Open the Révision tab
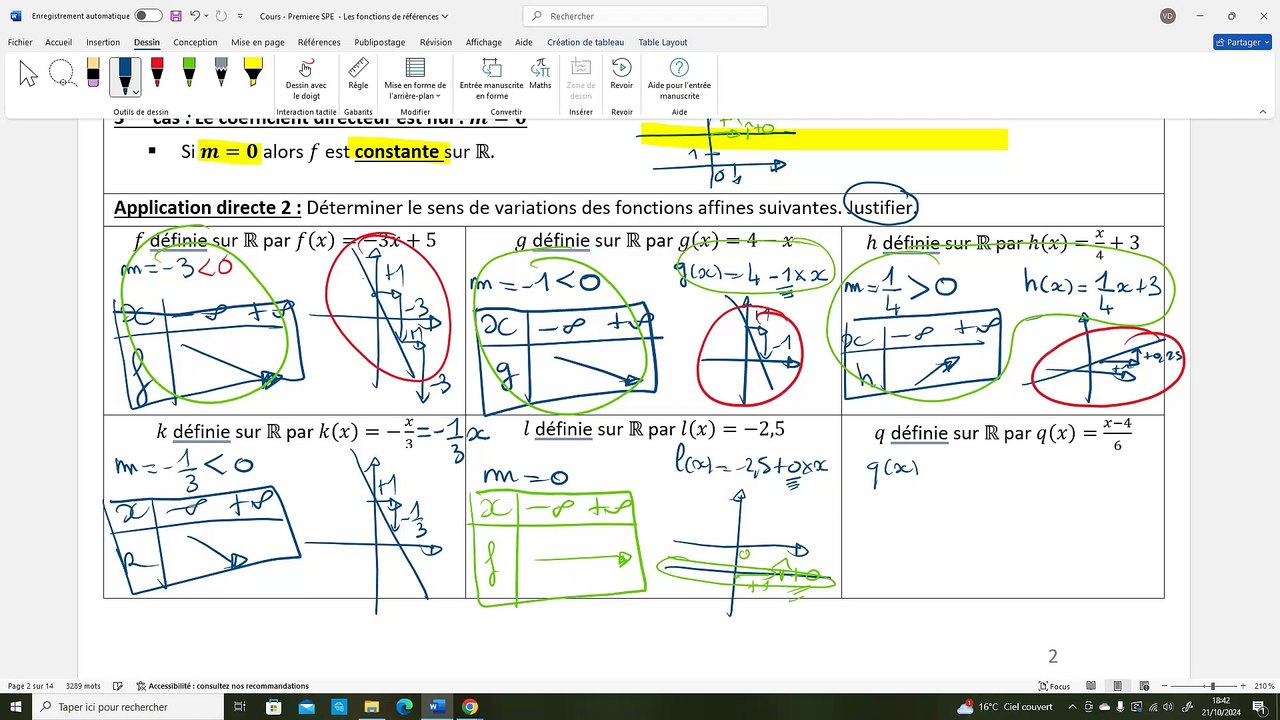This screenshot has height=720, width=1280. pyautogui.click(x=436, y=42)
